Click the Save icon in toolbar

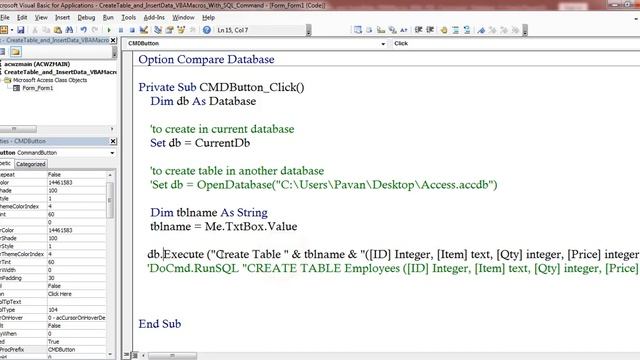point(20,30)
